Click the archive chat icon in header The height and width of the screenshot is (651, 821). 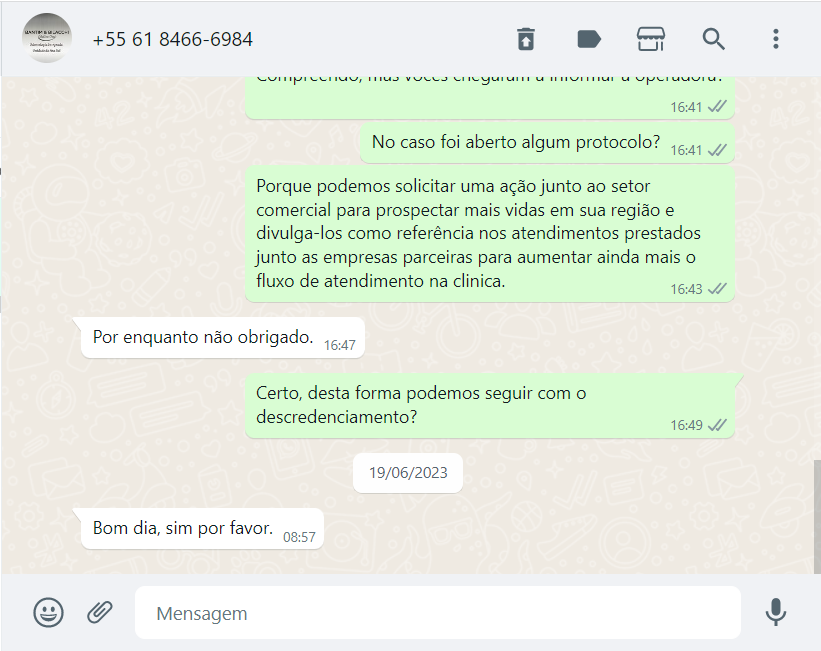click(526, 39)
